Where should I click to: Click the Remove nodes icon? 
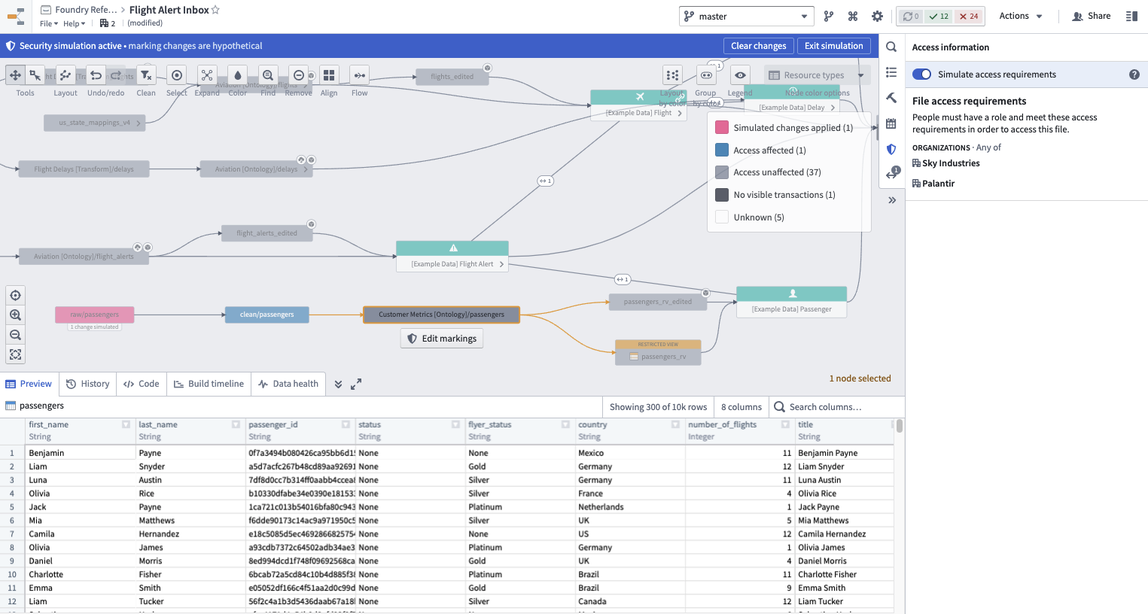point(299,75)
